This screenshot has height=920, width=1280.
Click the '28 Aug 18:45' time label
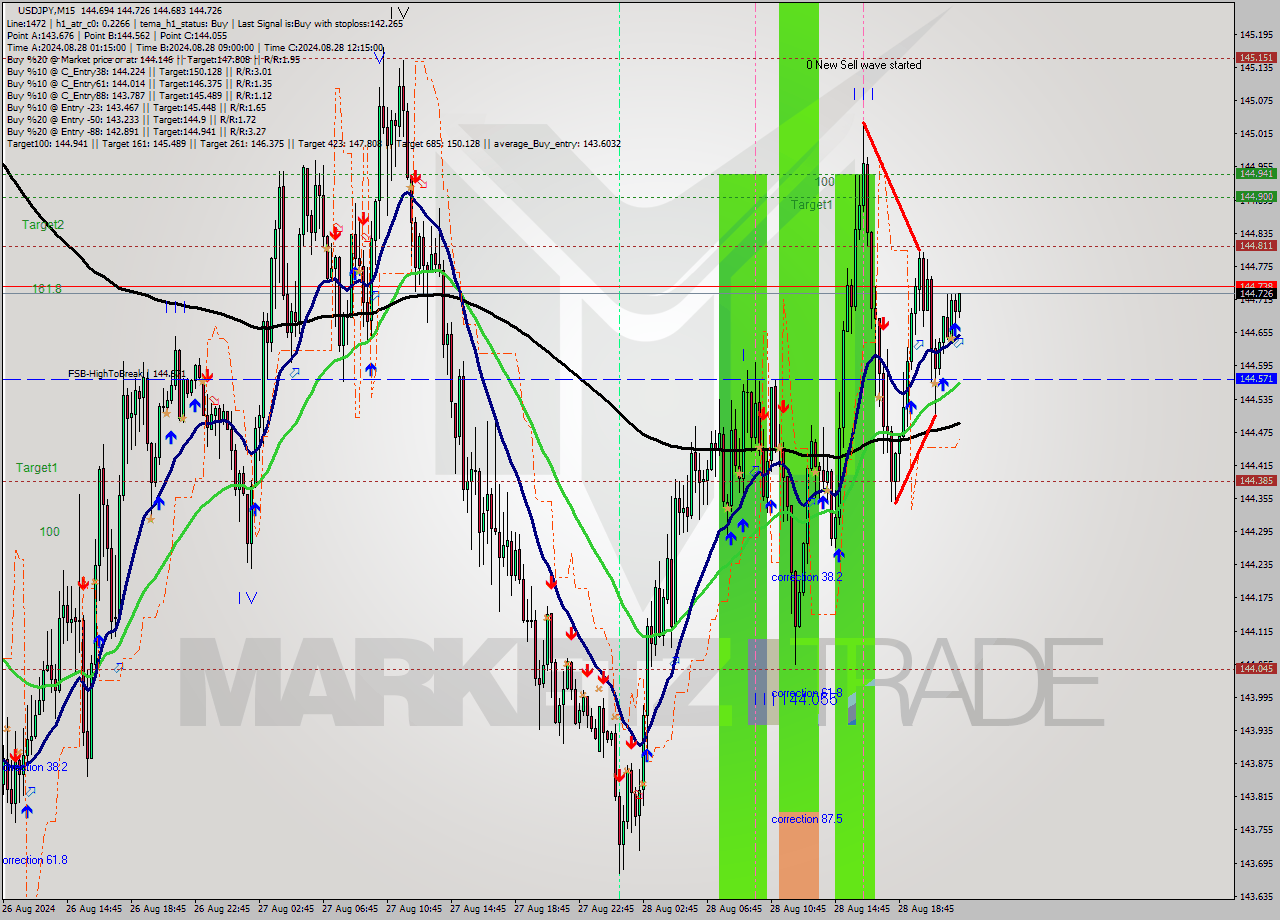[926, 909]
